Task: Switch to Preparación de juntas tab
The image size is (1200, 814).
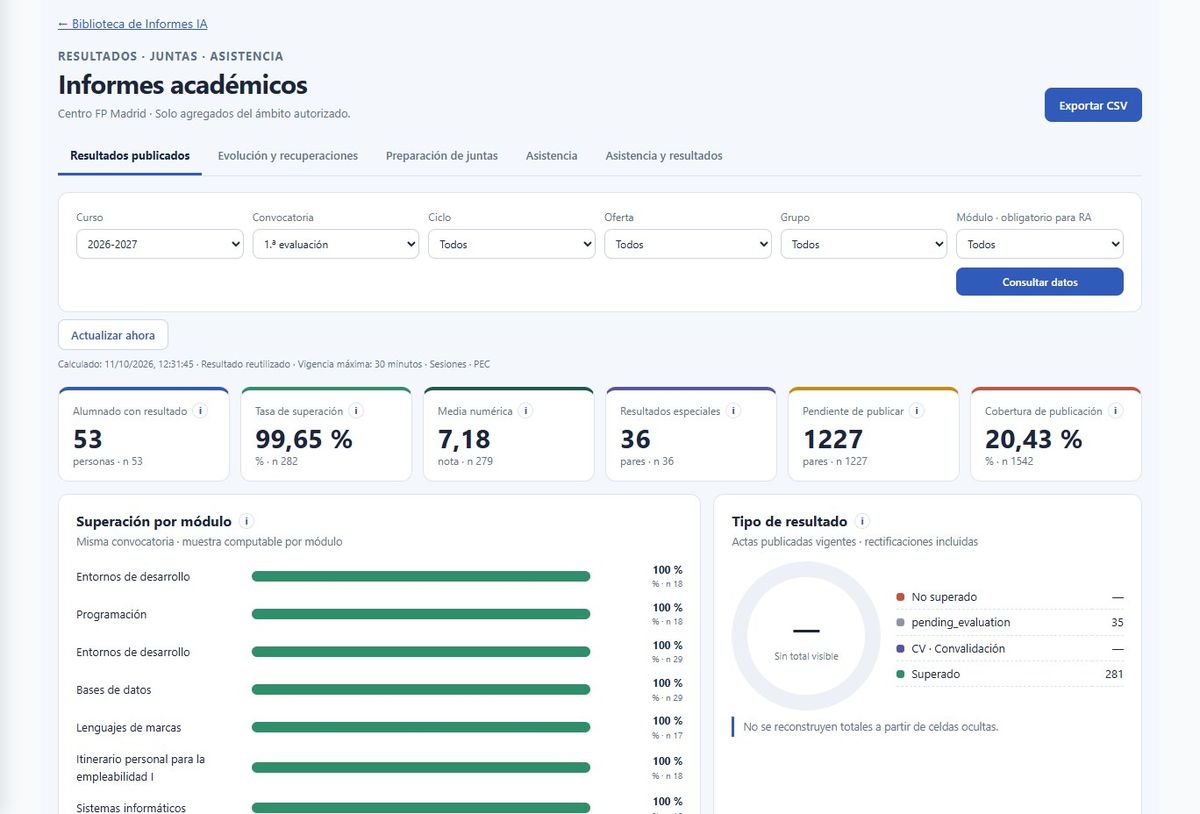Action: click(442, 156)
